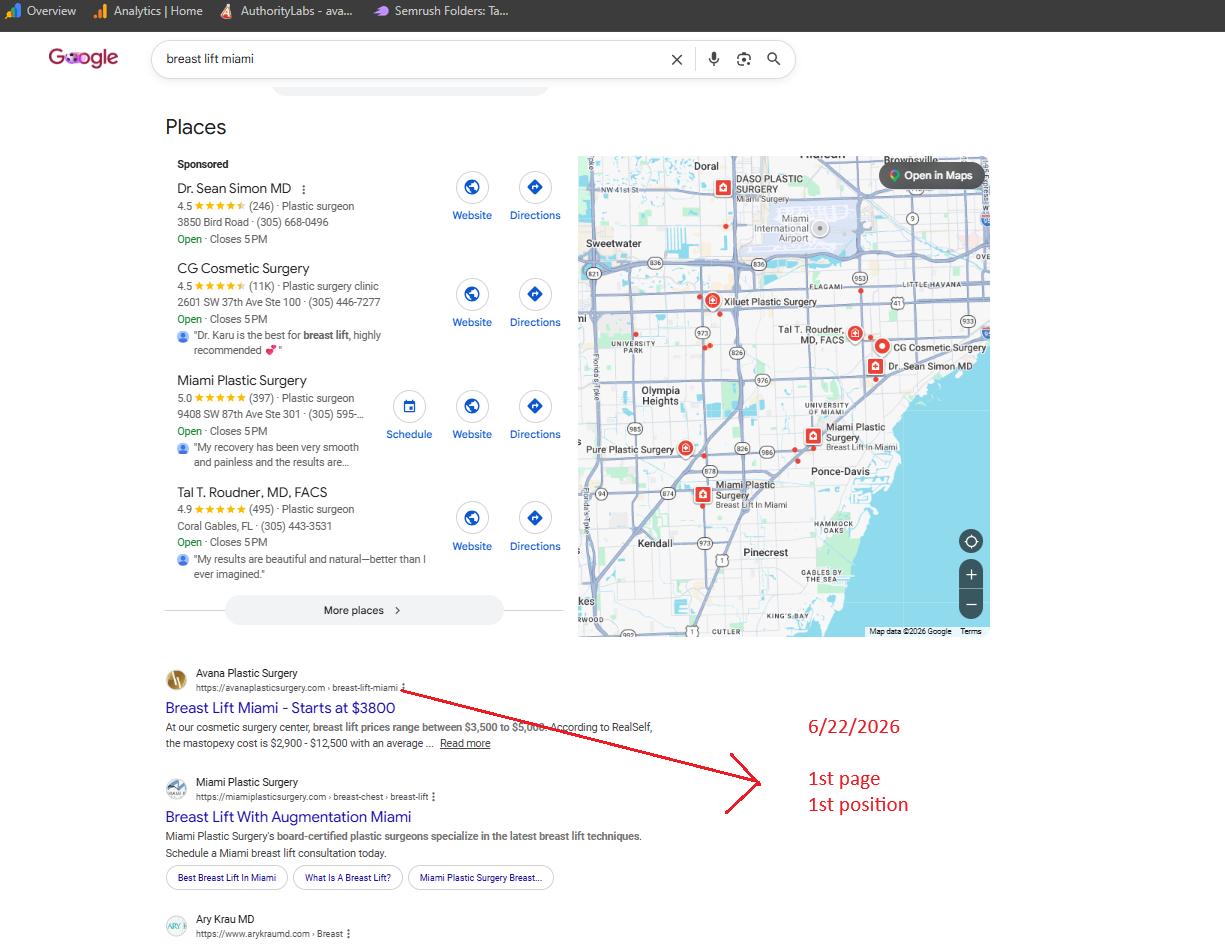Open options for arykraumd.com result
The width and height of the screenshot is (1225, 948).
(x=349, y=934)
